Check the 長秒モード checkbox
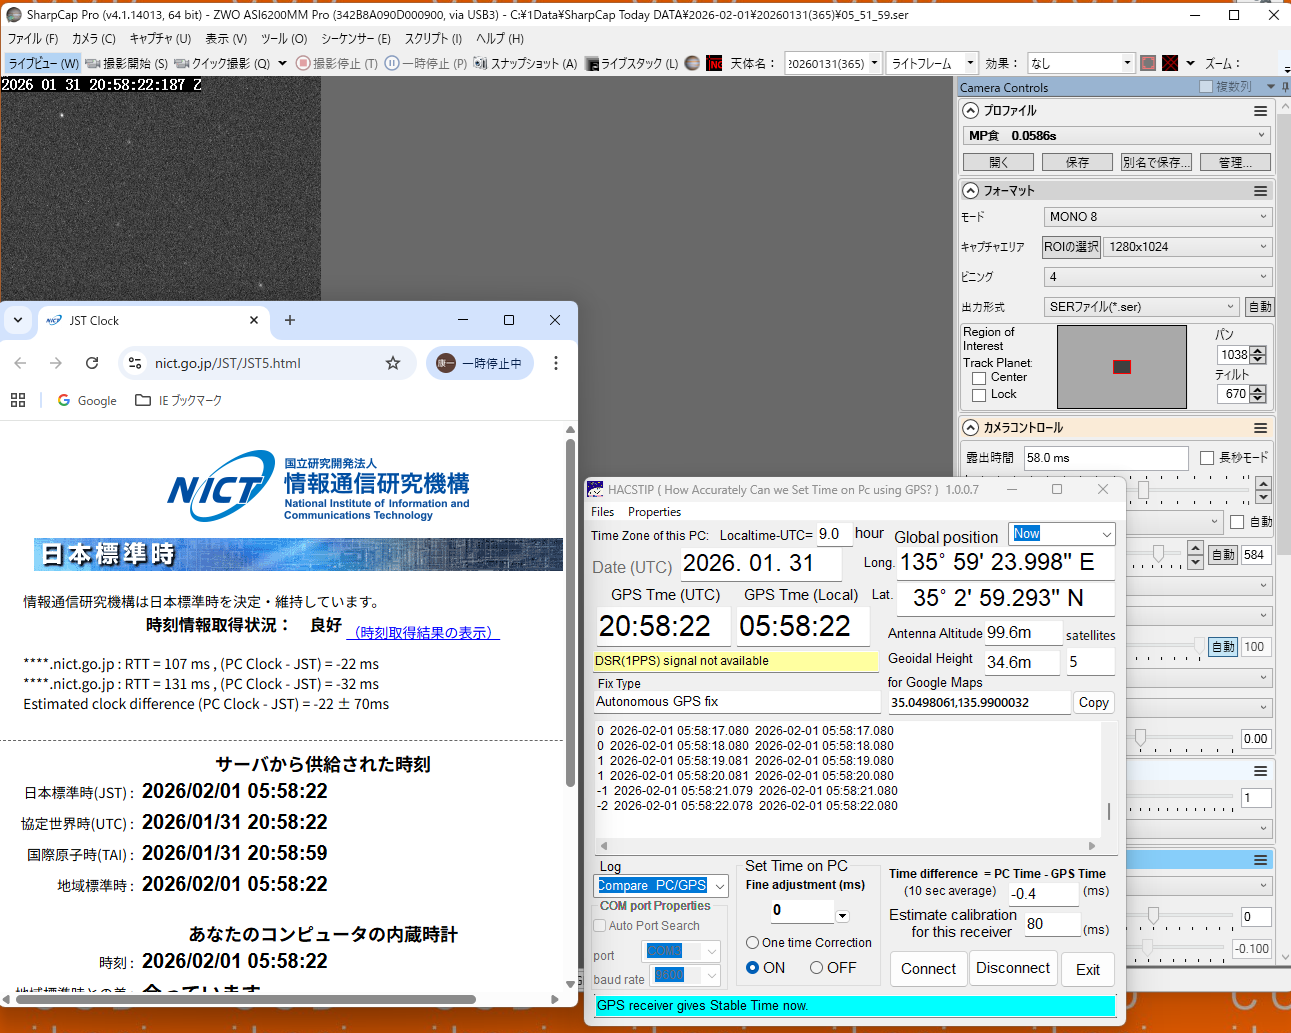 [1207, 458]
